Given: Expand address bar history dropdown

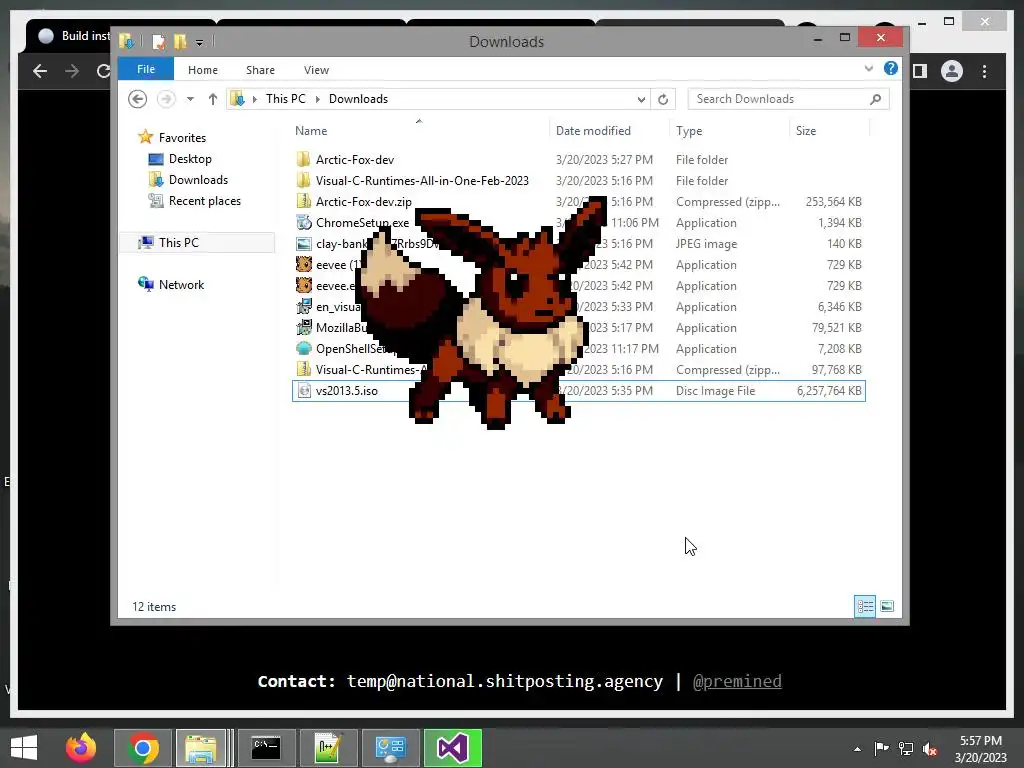Looking at the screenshot, I should 641,99.
